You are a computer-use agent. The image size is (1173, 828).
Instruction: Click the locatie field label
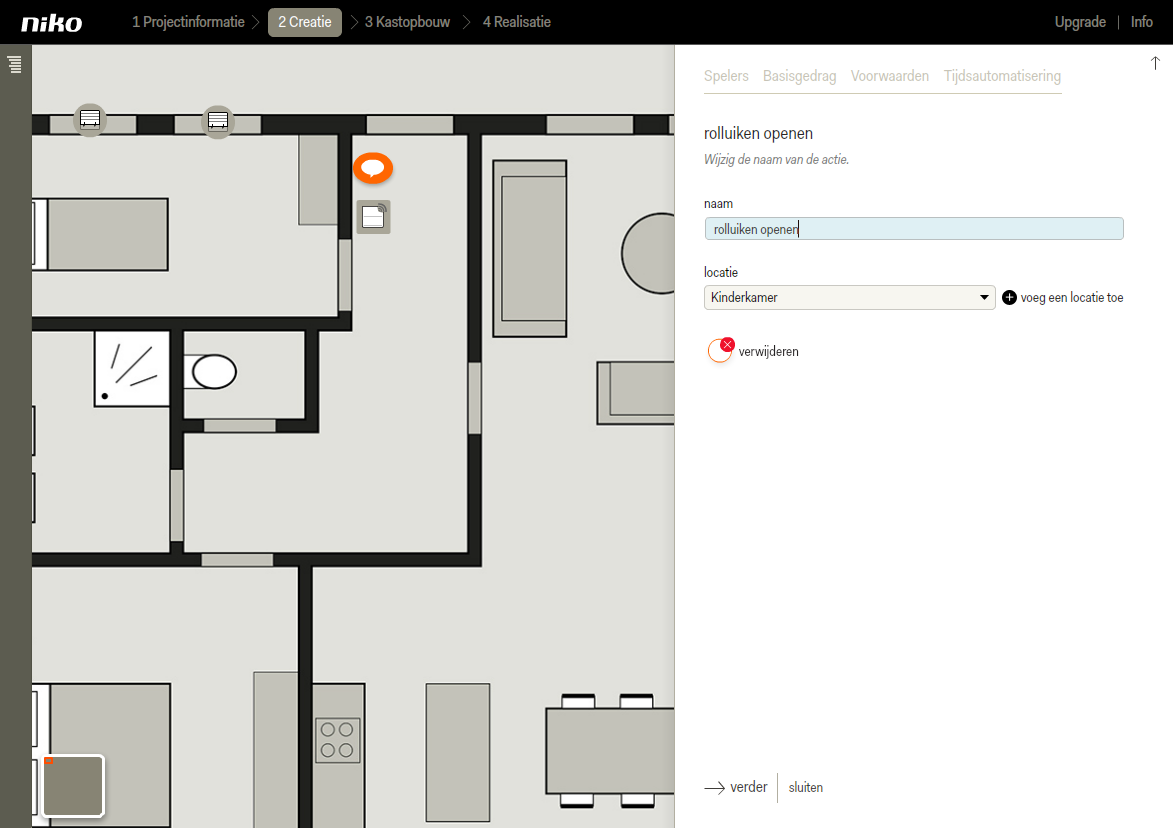coord(721,272)
